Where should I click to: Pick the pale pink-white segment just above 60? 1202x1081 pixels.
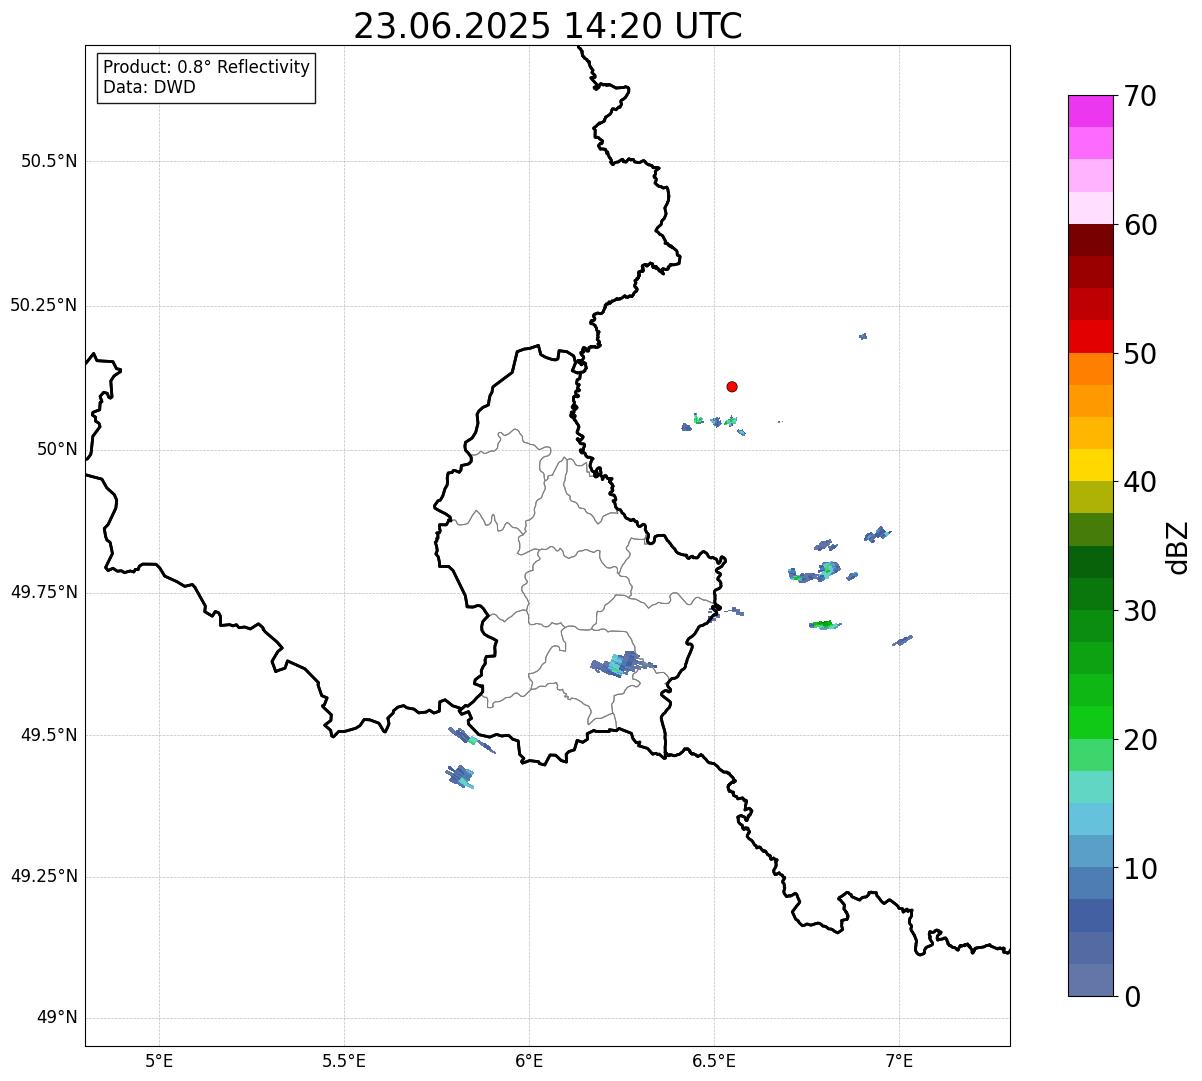tap(1090, 208)
